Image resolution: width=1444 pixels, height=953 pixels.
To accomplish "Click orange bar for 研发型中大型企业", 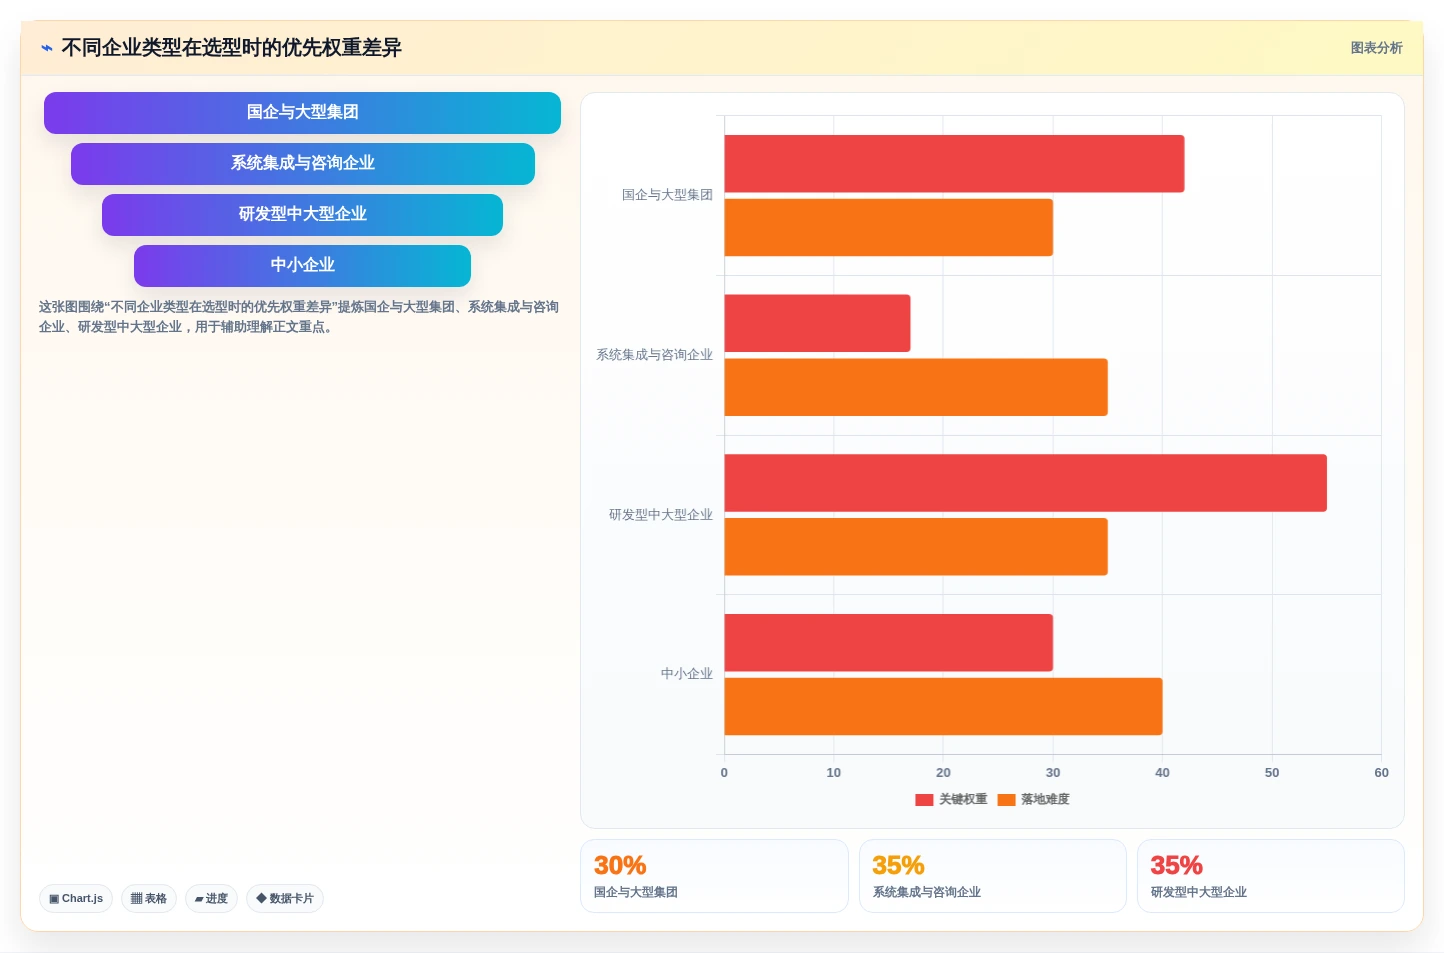I will pos(916,547).
